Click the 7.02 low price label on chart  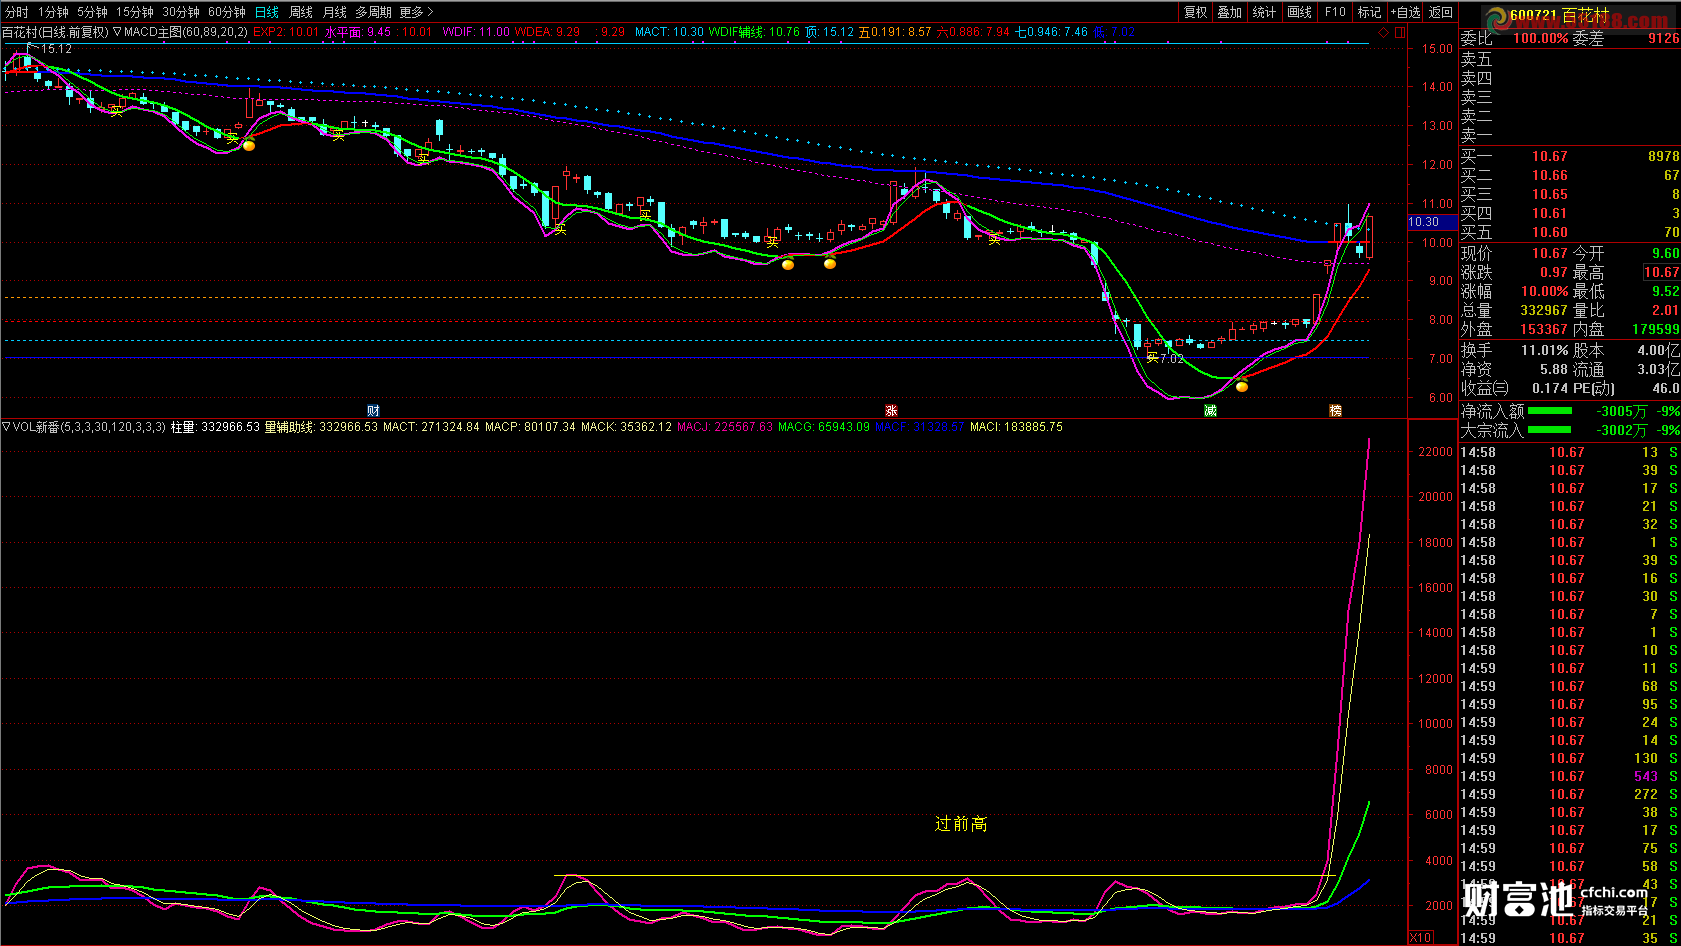(x=1171, y=358)
